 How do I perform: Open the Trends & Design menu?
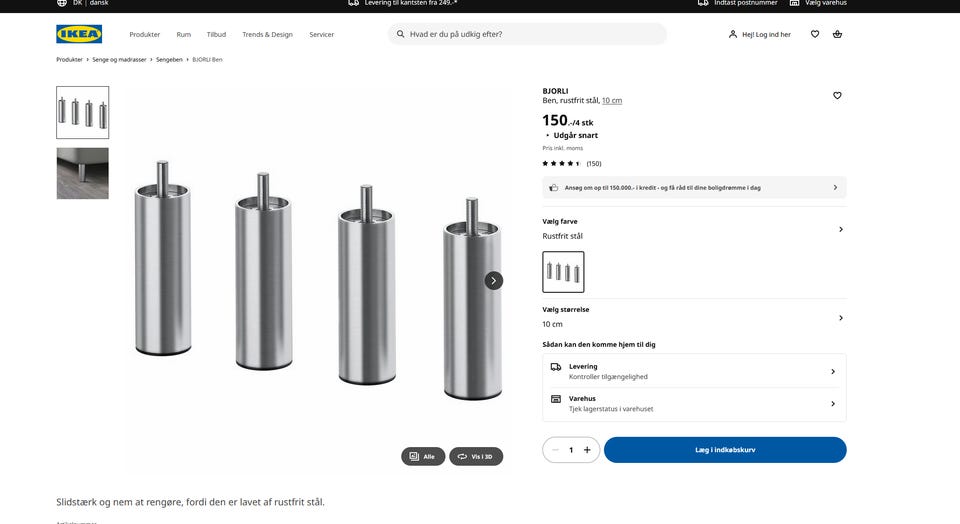click(267, 34)
